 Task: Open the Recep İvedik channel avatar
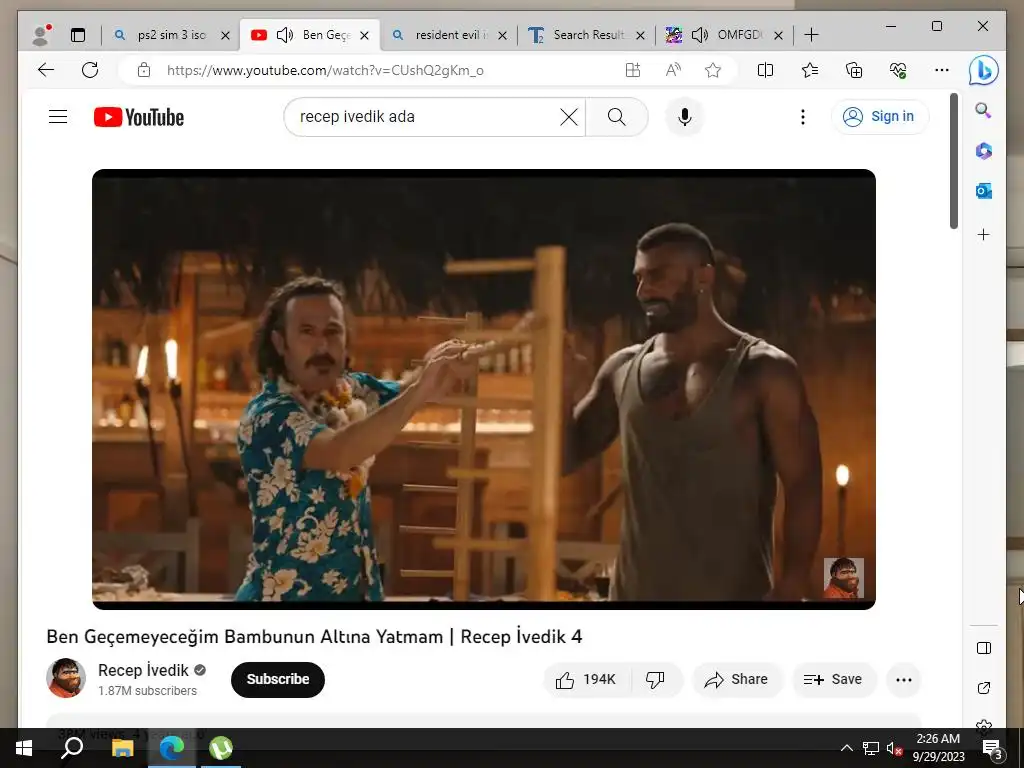[66, 679]
